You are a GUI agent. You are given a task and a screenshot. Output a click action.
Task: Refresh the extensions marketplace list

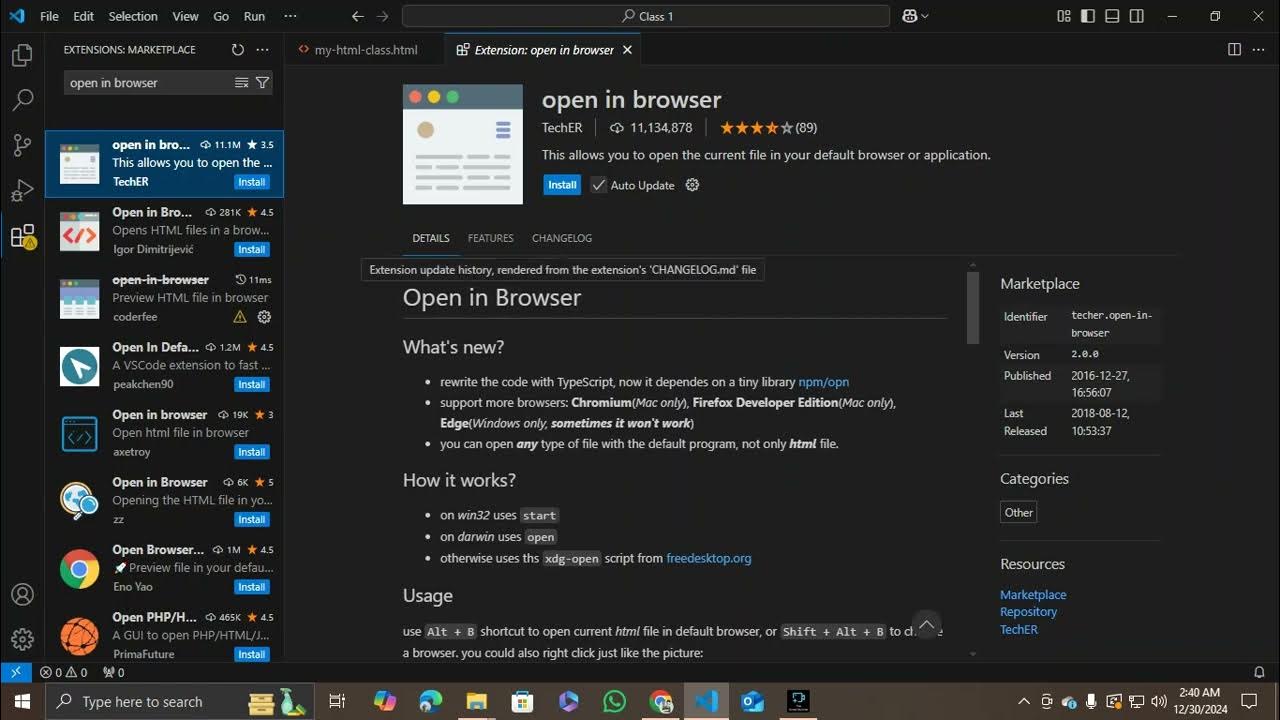click(237, 49)
